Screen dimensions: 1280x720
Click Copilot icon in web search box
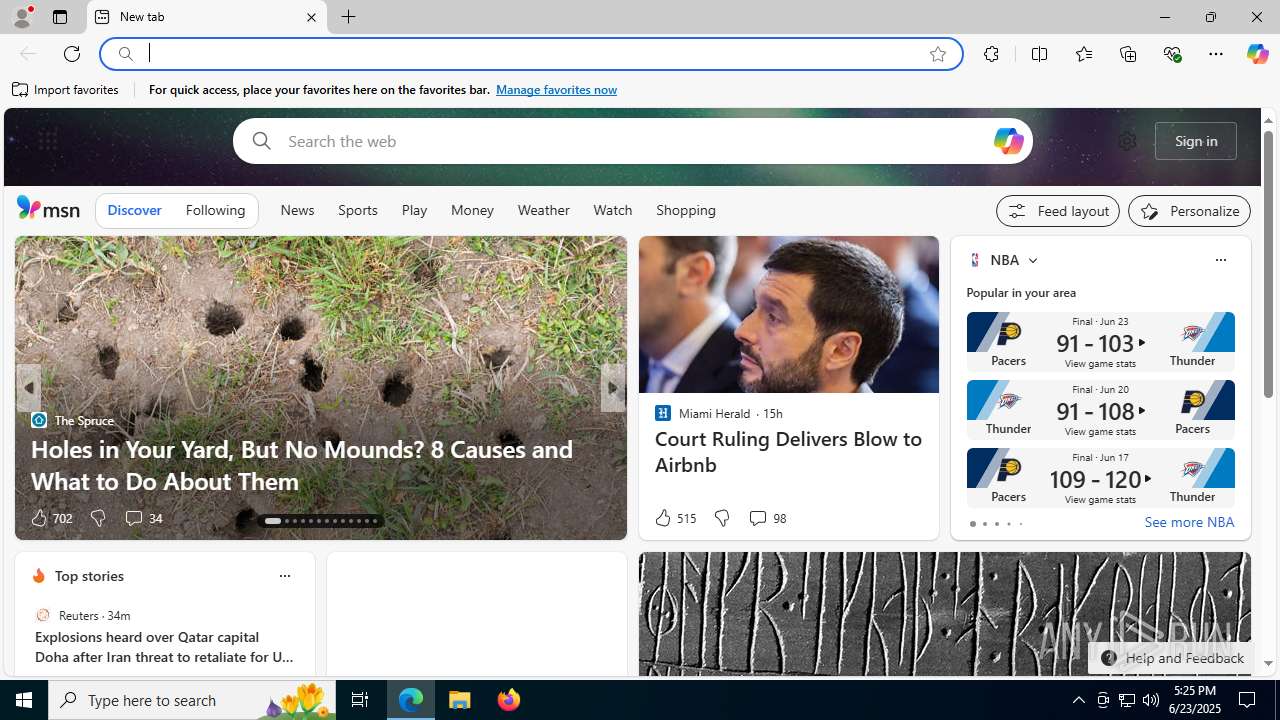1008,141
